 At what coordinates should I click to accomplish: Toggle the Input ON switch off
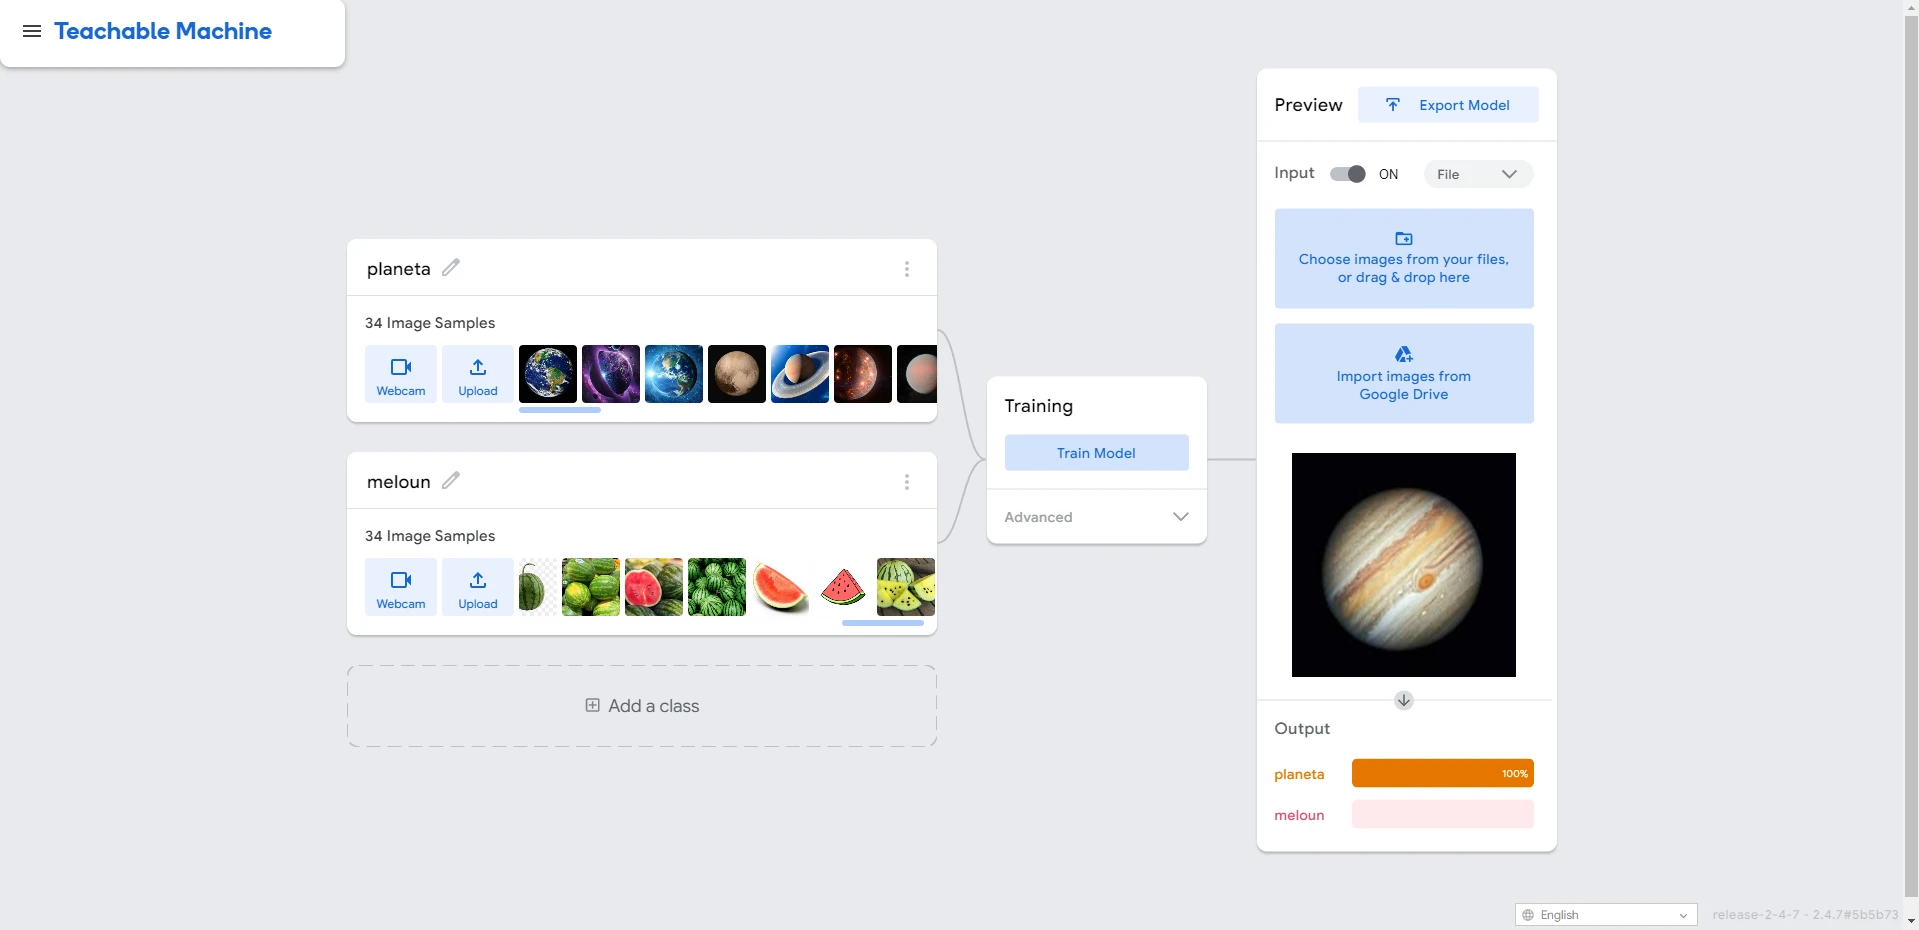pos(1348,174)
